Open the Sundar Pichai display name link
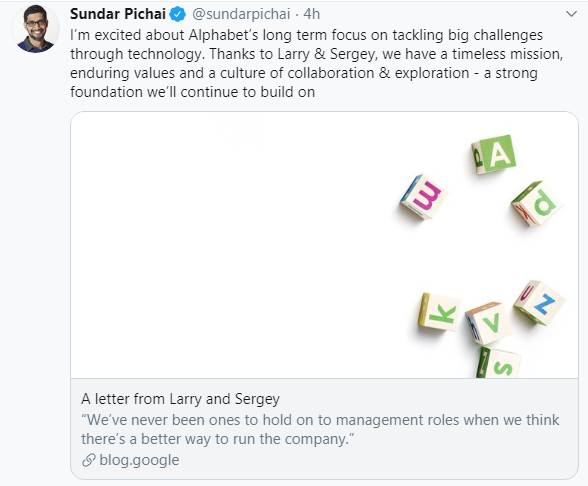This screenshot has height=486, width=588. point(118,14)
